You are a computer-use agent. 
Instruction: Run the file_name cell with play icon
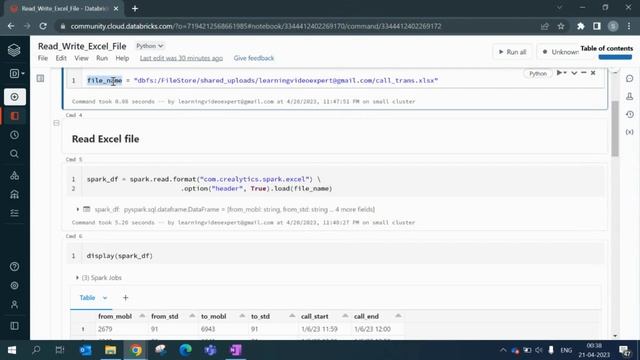pyautogui.click(x=559, y=73)
